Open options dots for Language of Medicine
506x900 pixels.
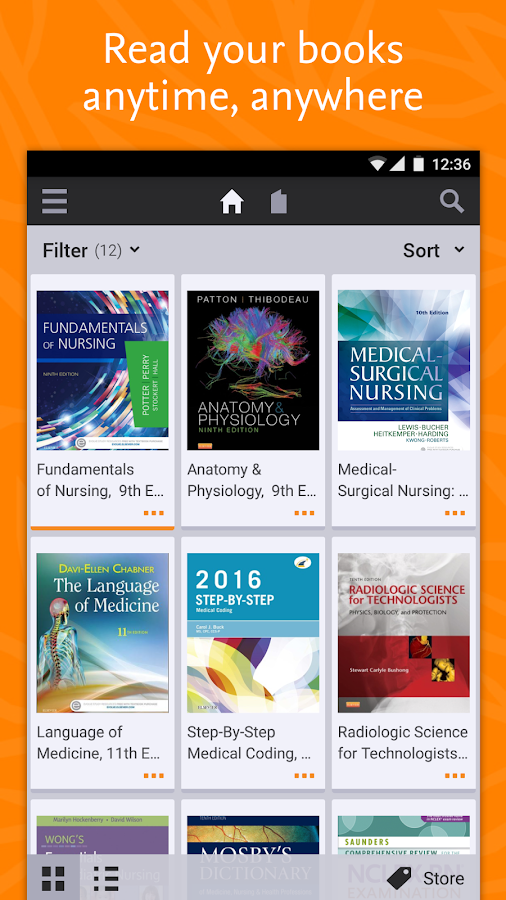(154, 775)
